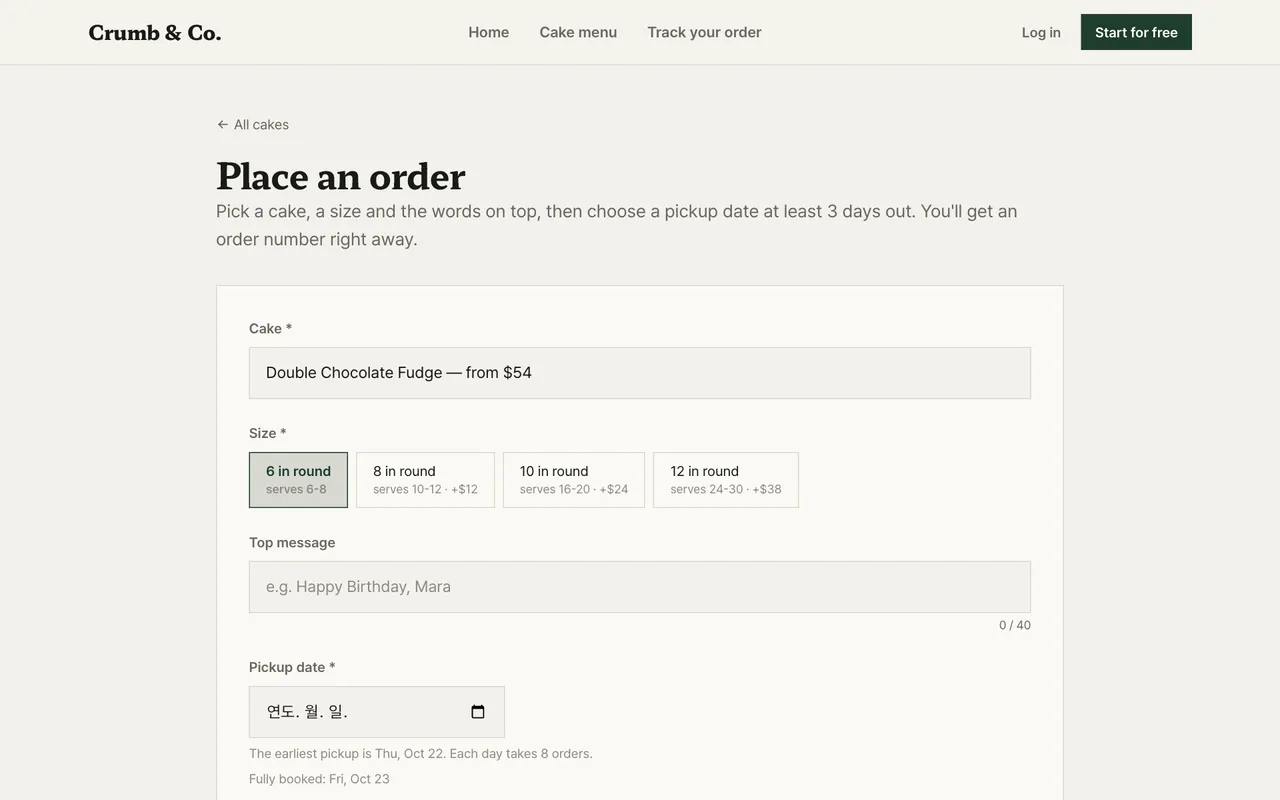The height and width of the screenshot is (800, 1280).
Task: Pick the 10 in round size option
Action: pos(574,480)
